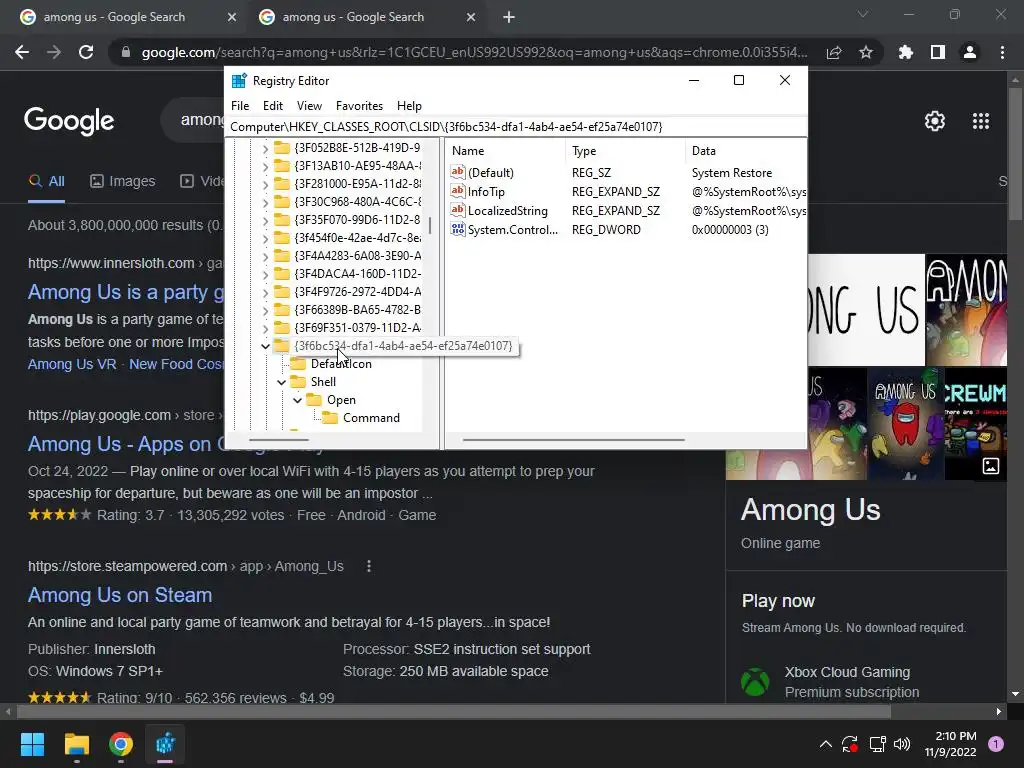This screenshot has height=768, width=1024.
Task: Select the {3F66389B-BA65-4782 key
Action: pyautogui.click(x=357, y=310)
